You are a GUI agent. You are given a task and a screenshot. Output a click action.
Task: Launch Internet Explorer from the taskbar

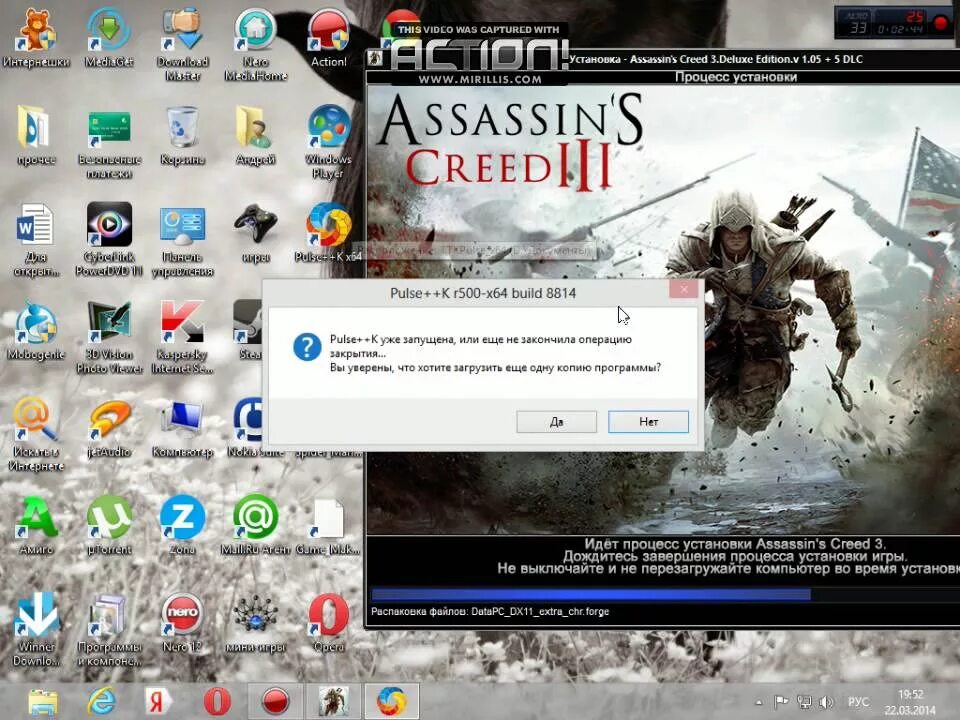pos(102,702)
